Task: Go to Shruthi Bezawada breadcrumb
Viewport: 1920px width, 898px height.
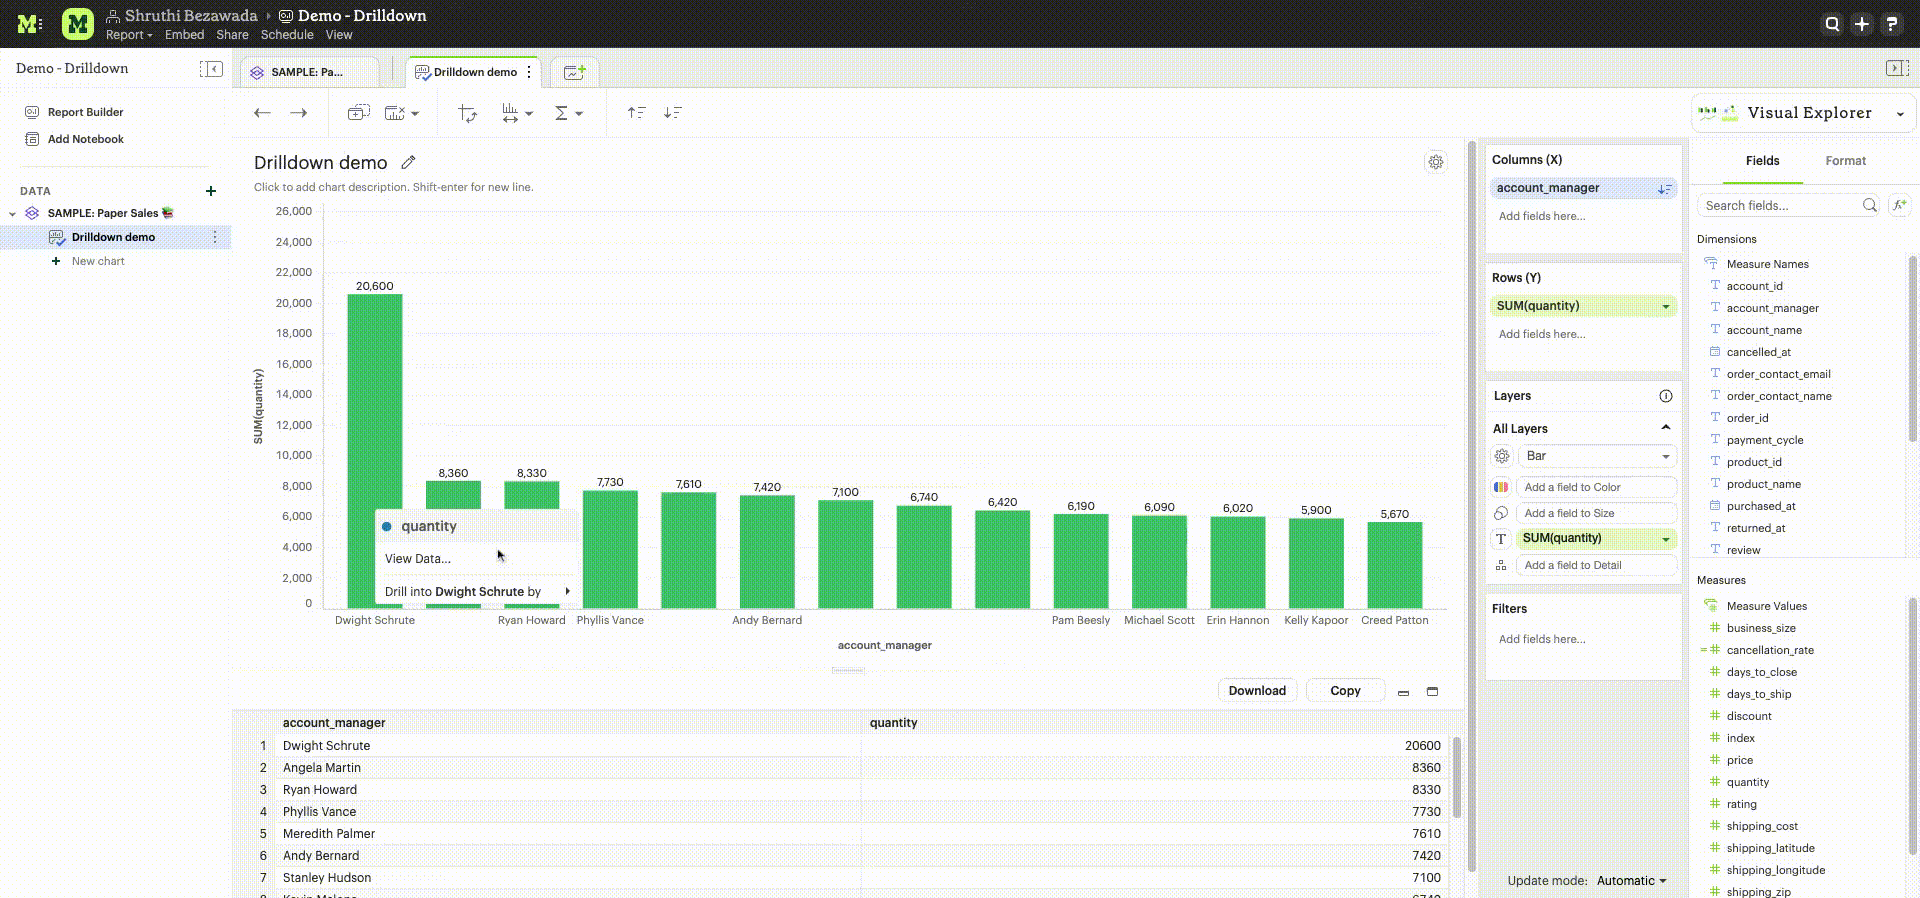Action: pos(191,16)
